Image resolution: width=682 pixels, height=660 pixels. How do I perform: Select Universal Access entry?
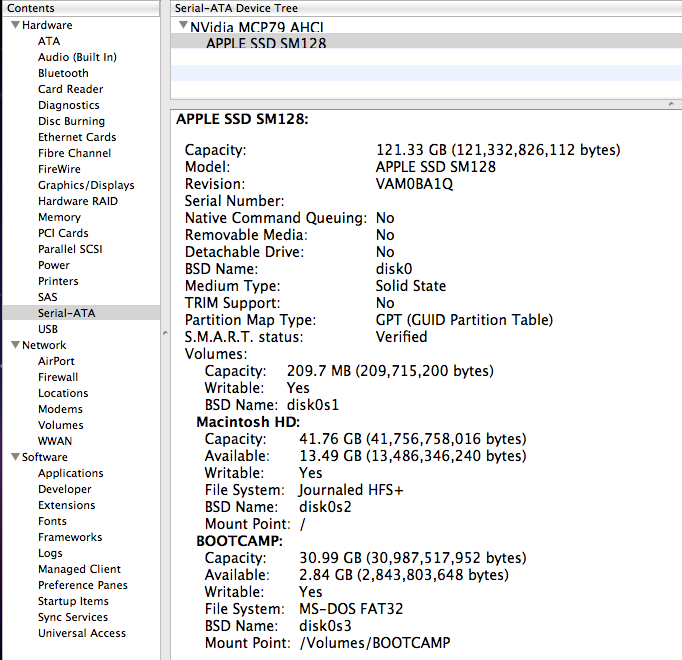coord(82,633)
